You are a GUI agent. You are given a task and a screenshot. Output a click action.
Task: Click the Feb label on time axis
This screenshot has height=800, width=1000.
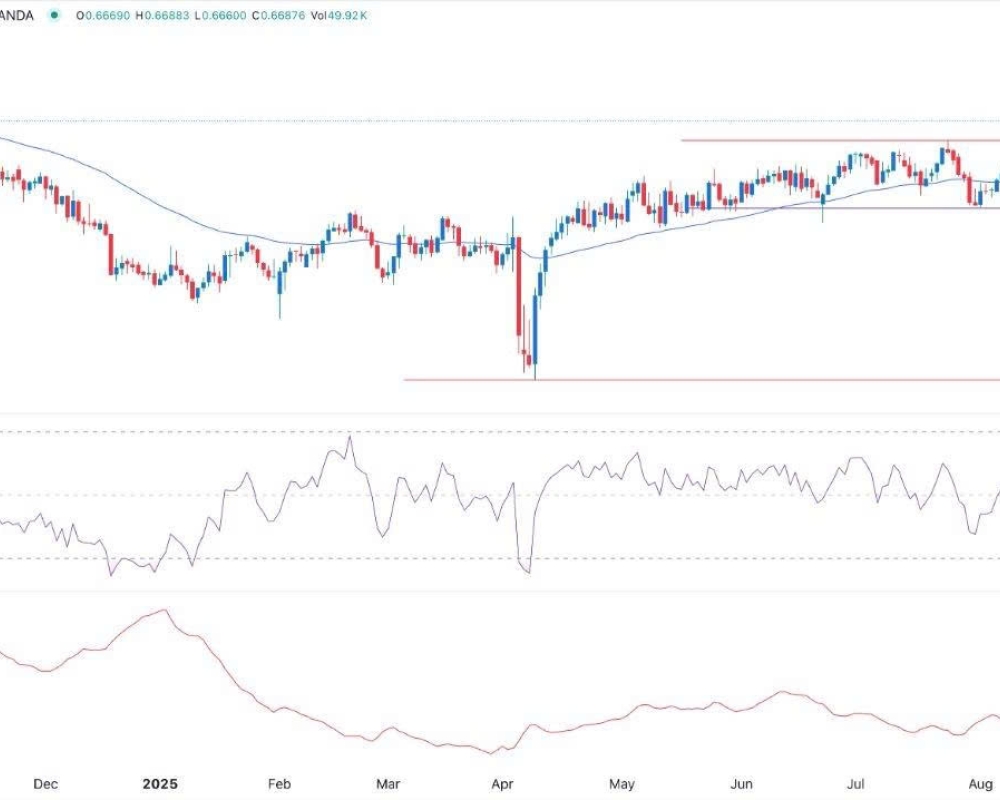[x=279, y=784]
